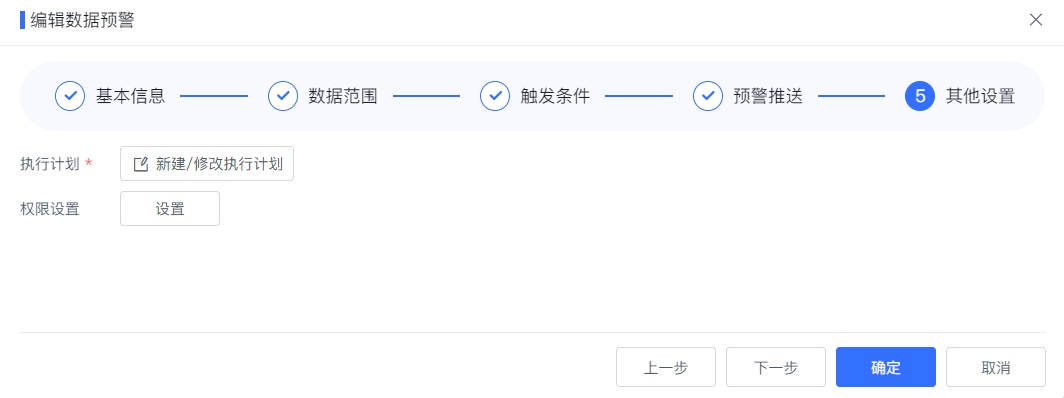Click the checkmark icon for 触发条件 step
The image size is (1064, 398).
pyautogui.click(x=495, y=96)
